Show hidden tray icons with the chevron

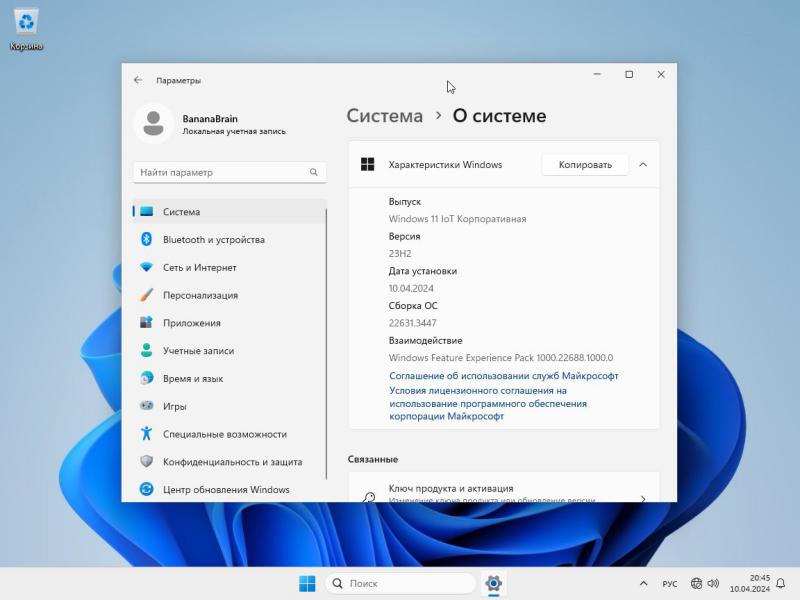pyautogui.click(x=643, y=583)
